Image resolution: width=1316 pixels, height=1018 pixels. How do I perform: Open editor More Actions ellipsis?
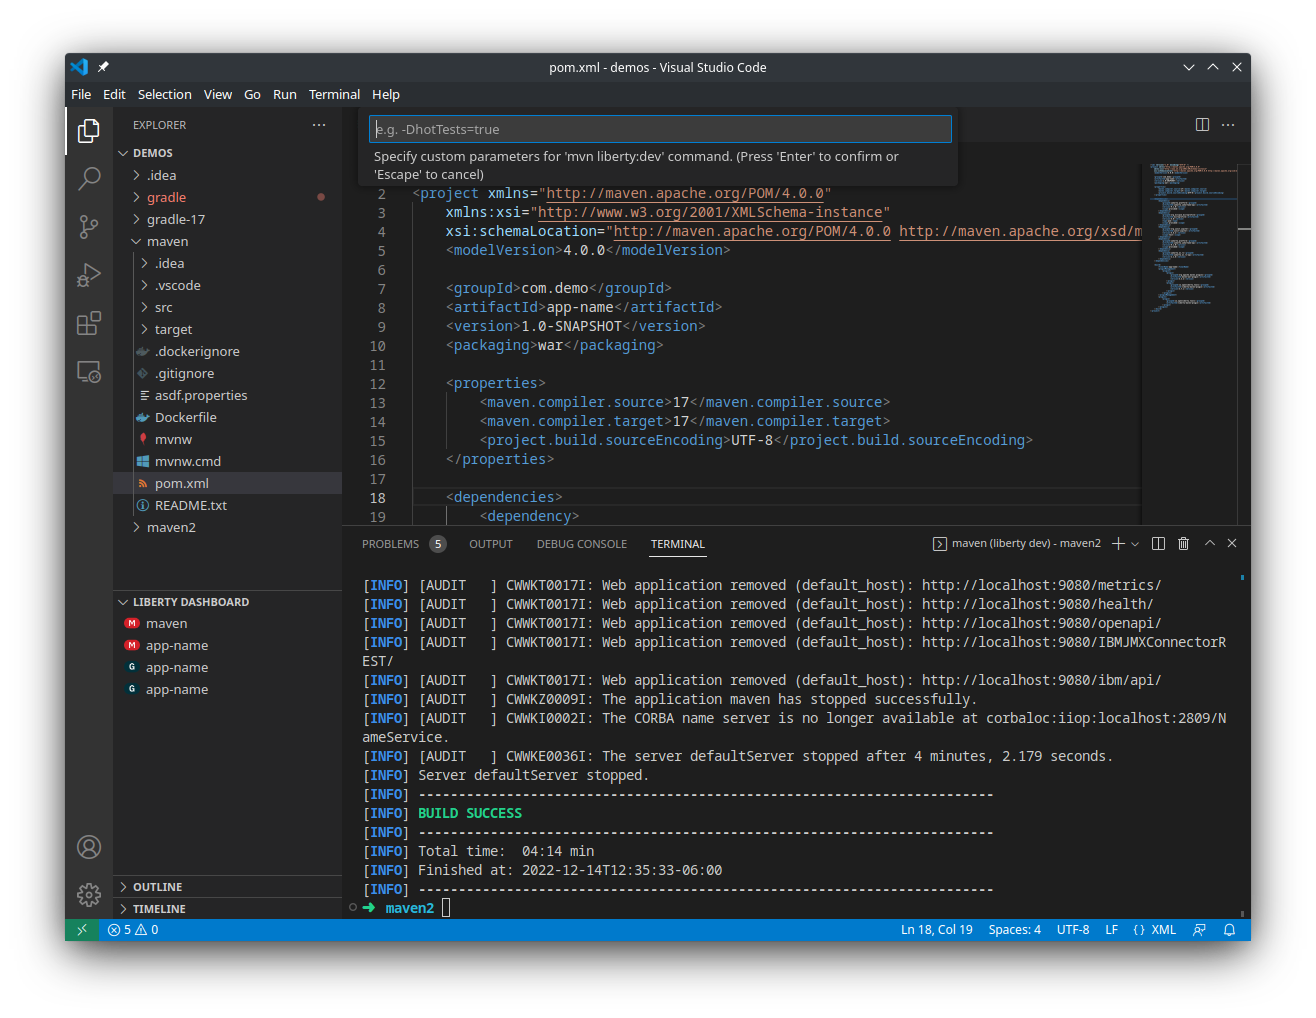click(1228, 125)
